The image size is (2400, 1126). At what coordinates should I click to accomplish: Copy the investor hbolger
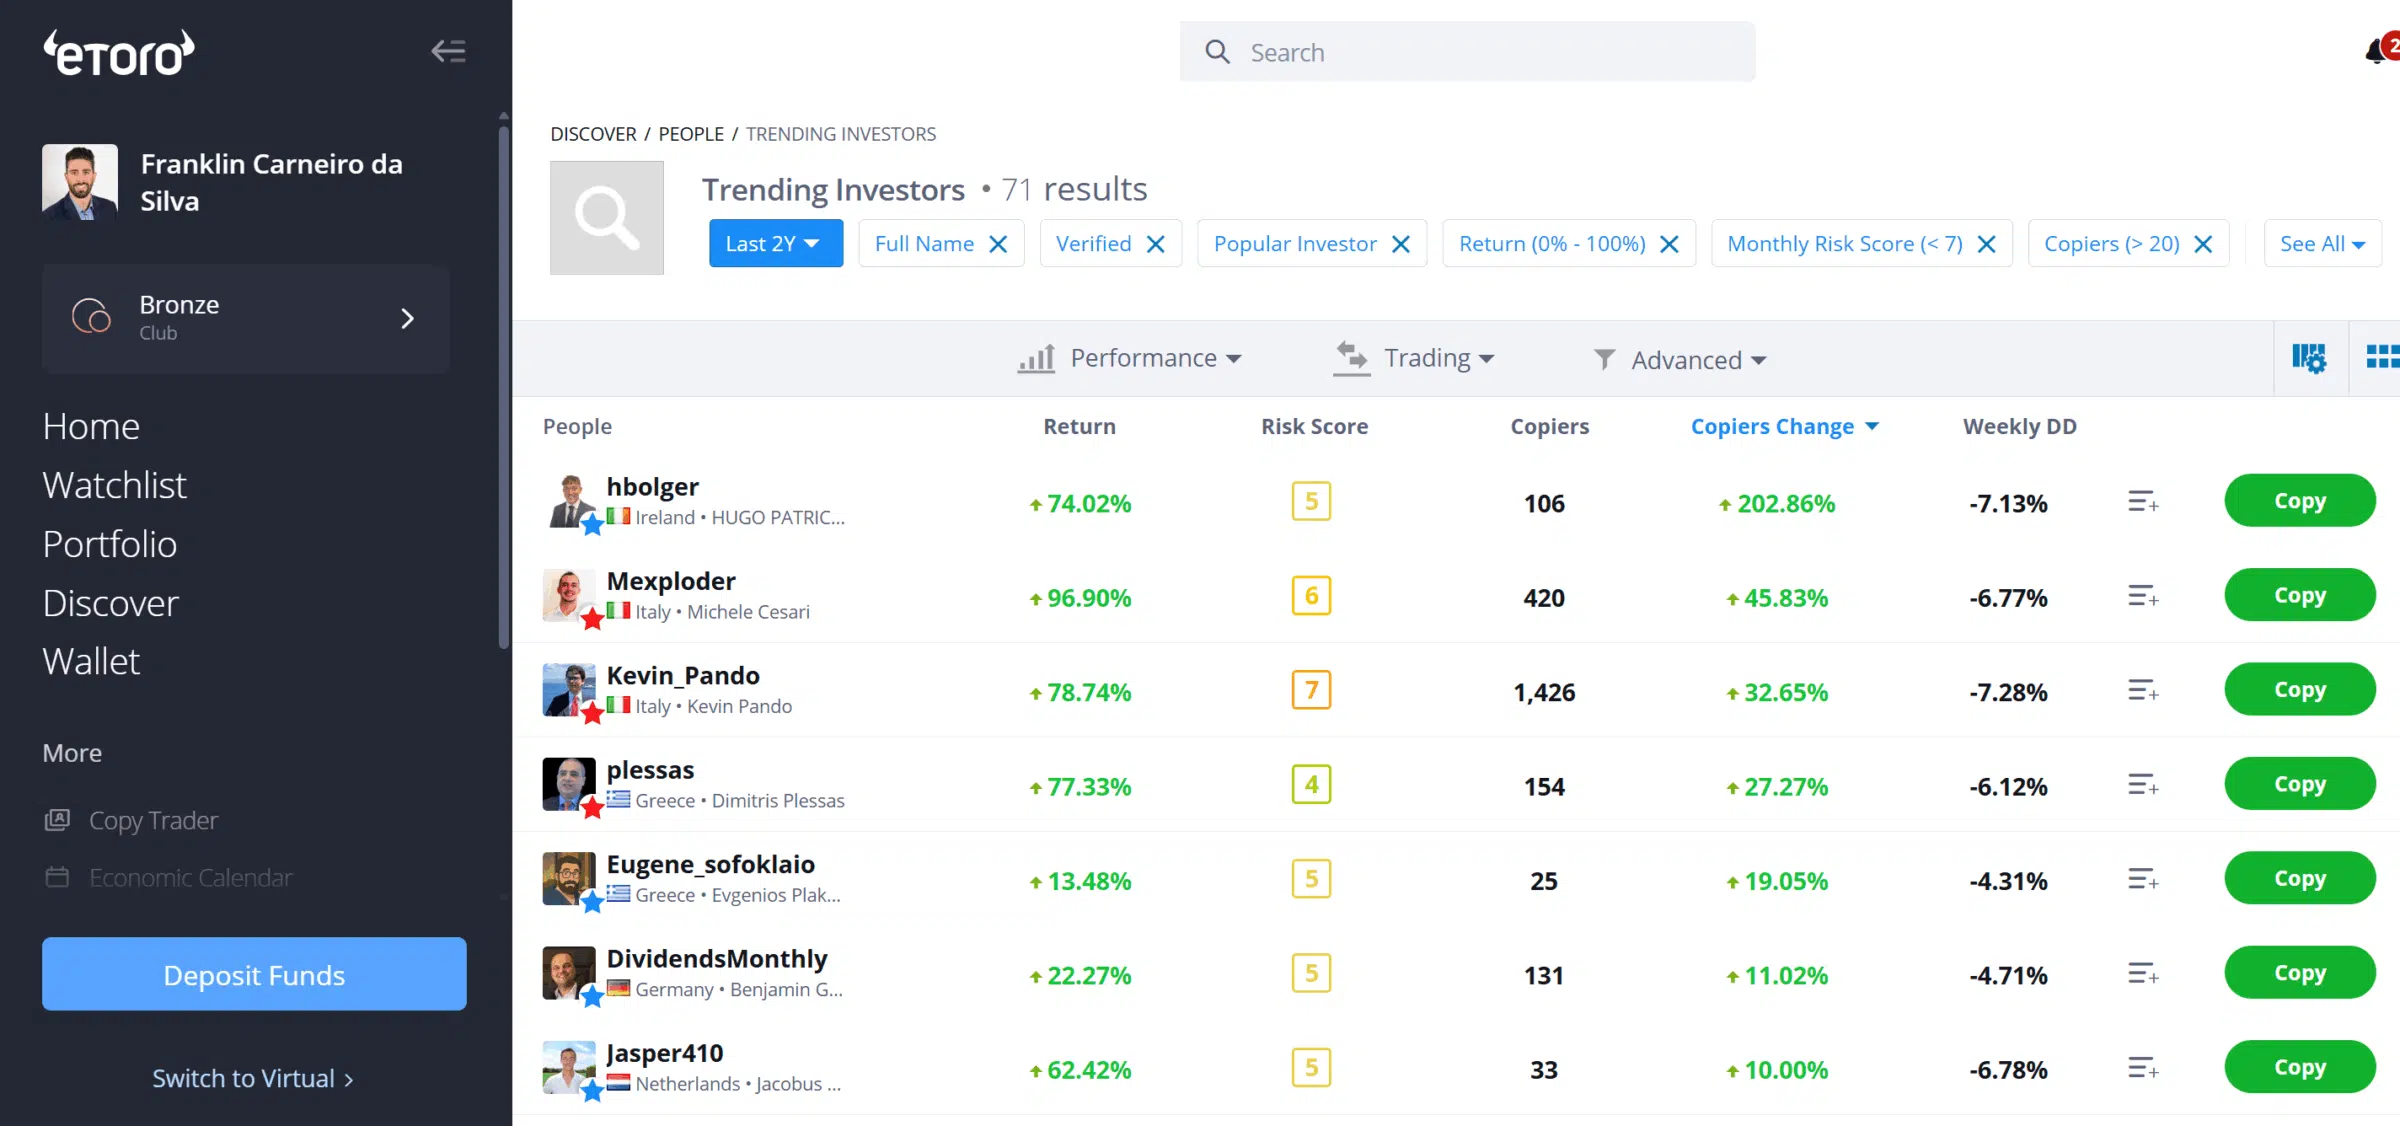coord(2300,500)
